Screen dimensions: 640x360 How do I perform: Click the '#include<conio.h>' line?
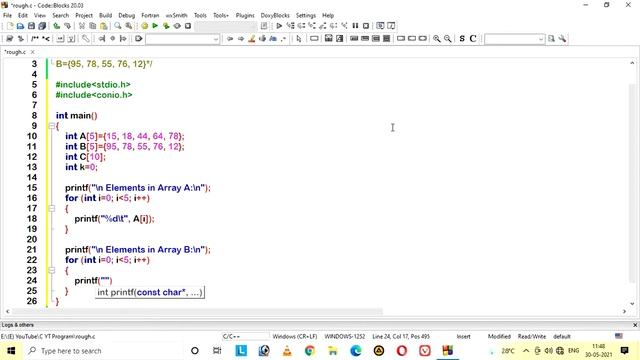tap(94, 95)
